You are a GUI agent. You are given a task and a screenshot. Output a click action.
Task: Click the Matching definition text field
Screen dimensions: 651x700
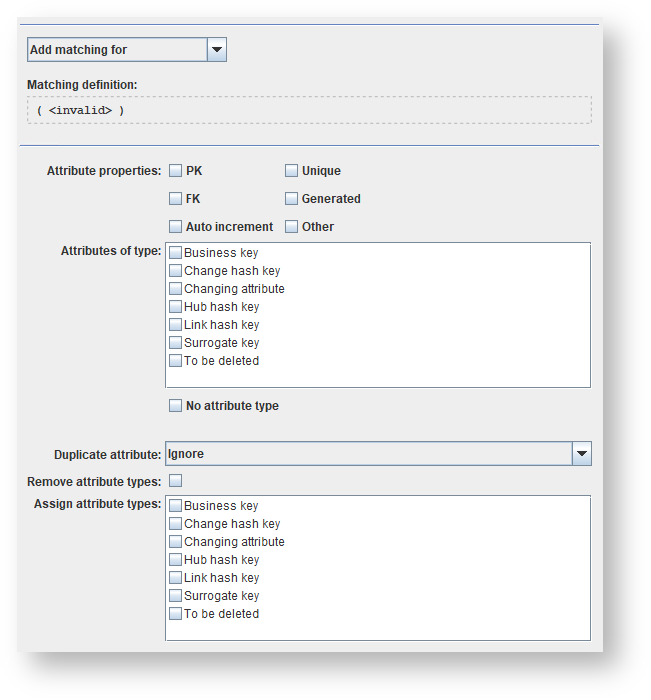[309, 110]
